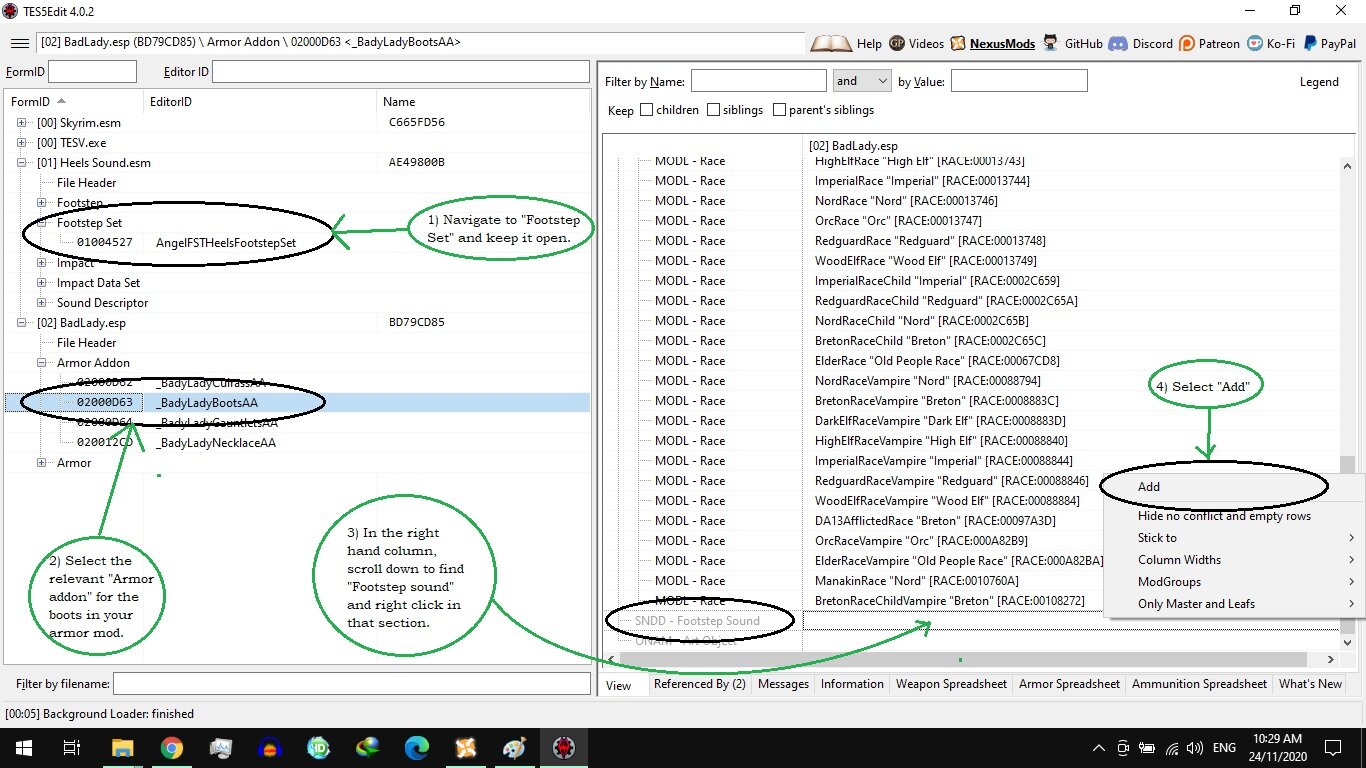Open Internet Download Manager on the taskbar
1366x768 pixels.
367,748
